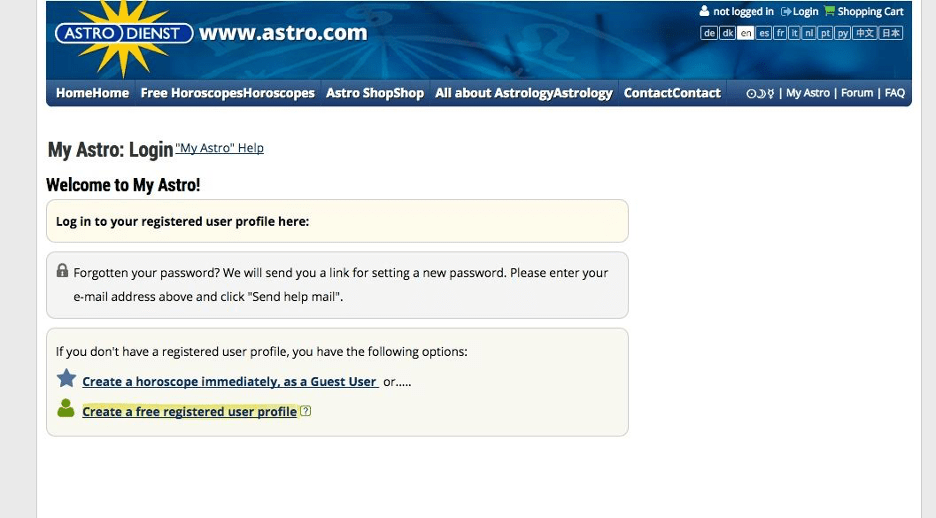Open the Free Horoscopes menu
Viewport: 936px width, 518px height.
click(x=227, y=93)
